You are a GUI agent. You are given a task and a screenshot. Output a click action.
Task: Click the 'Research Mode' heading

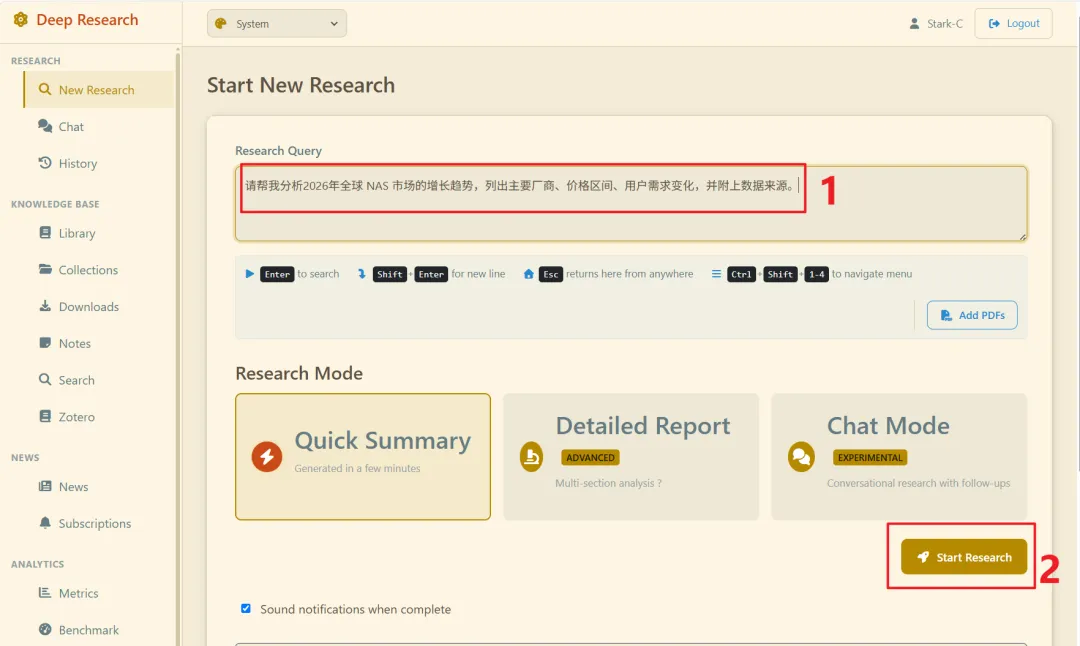(x=299, y=373)
